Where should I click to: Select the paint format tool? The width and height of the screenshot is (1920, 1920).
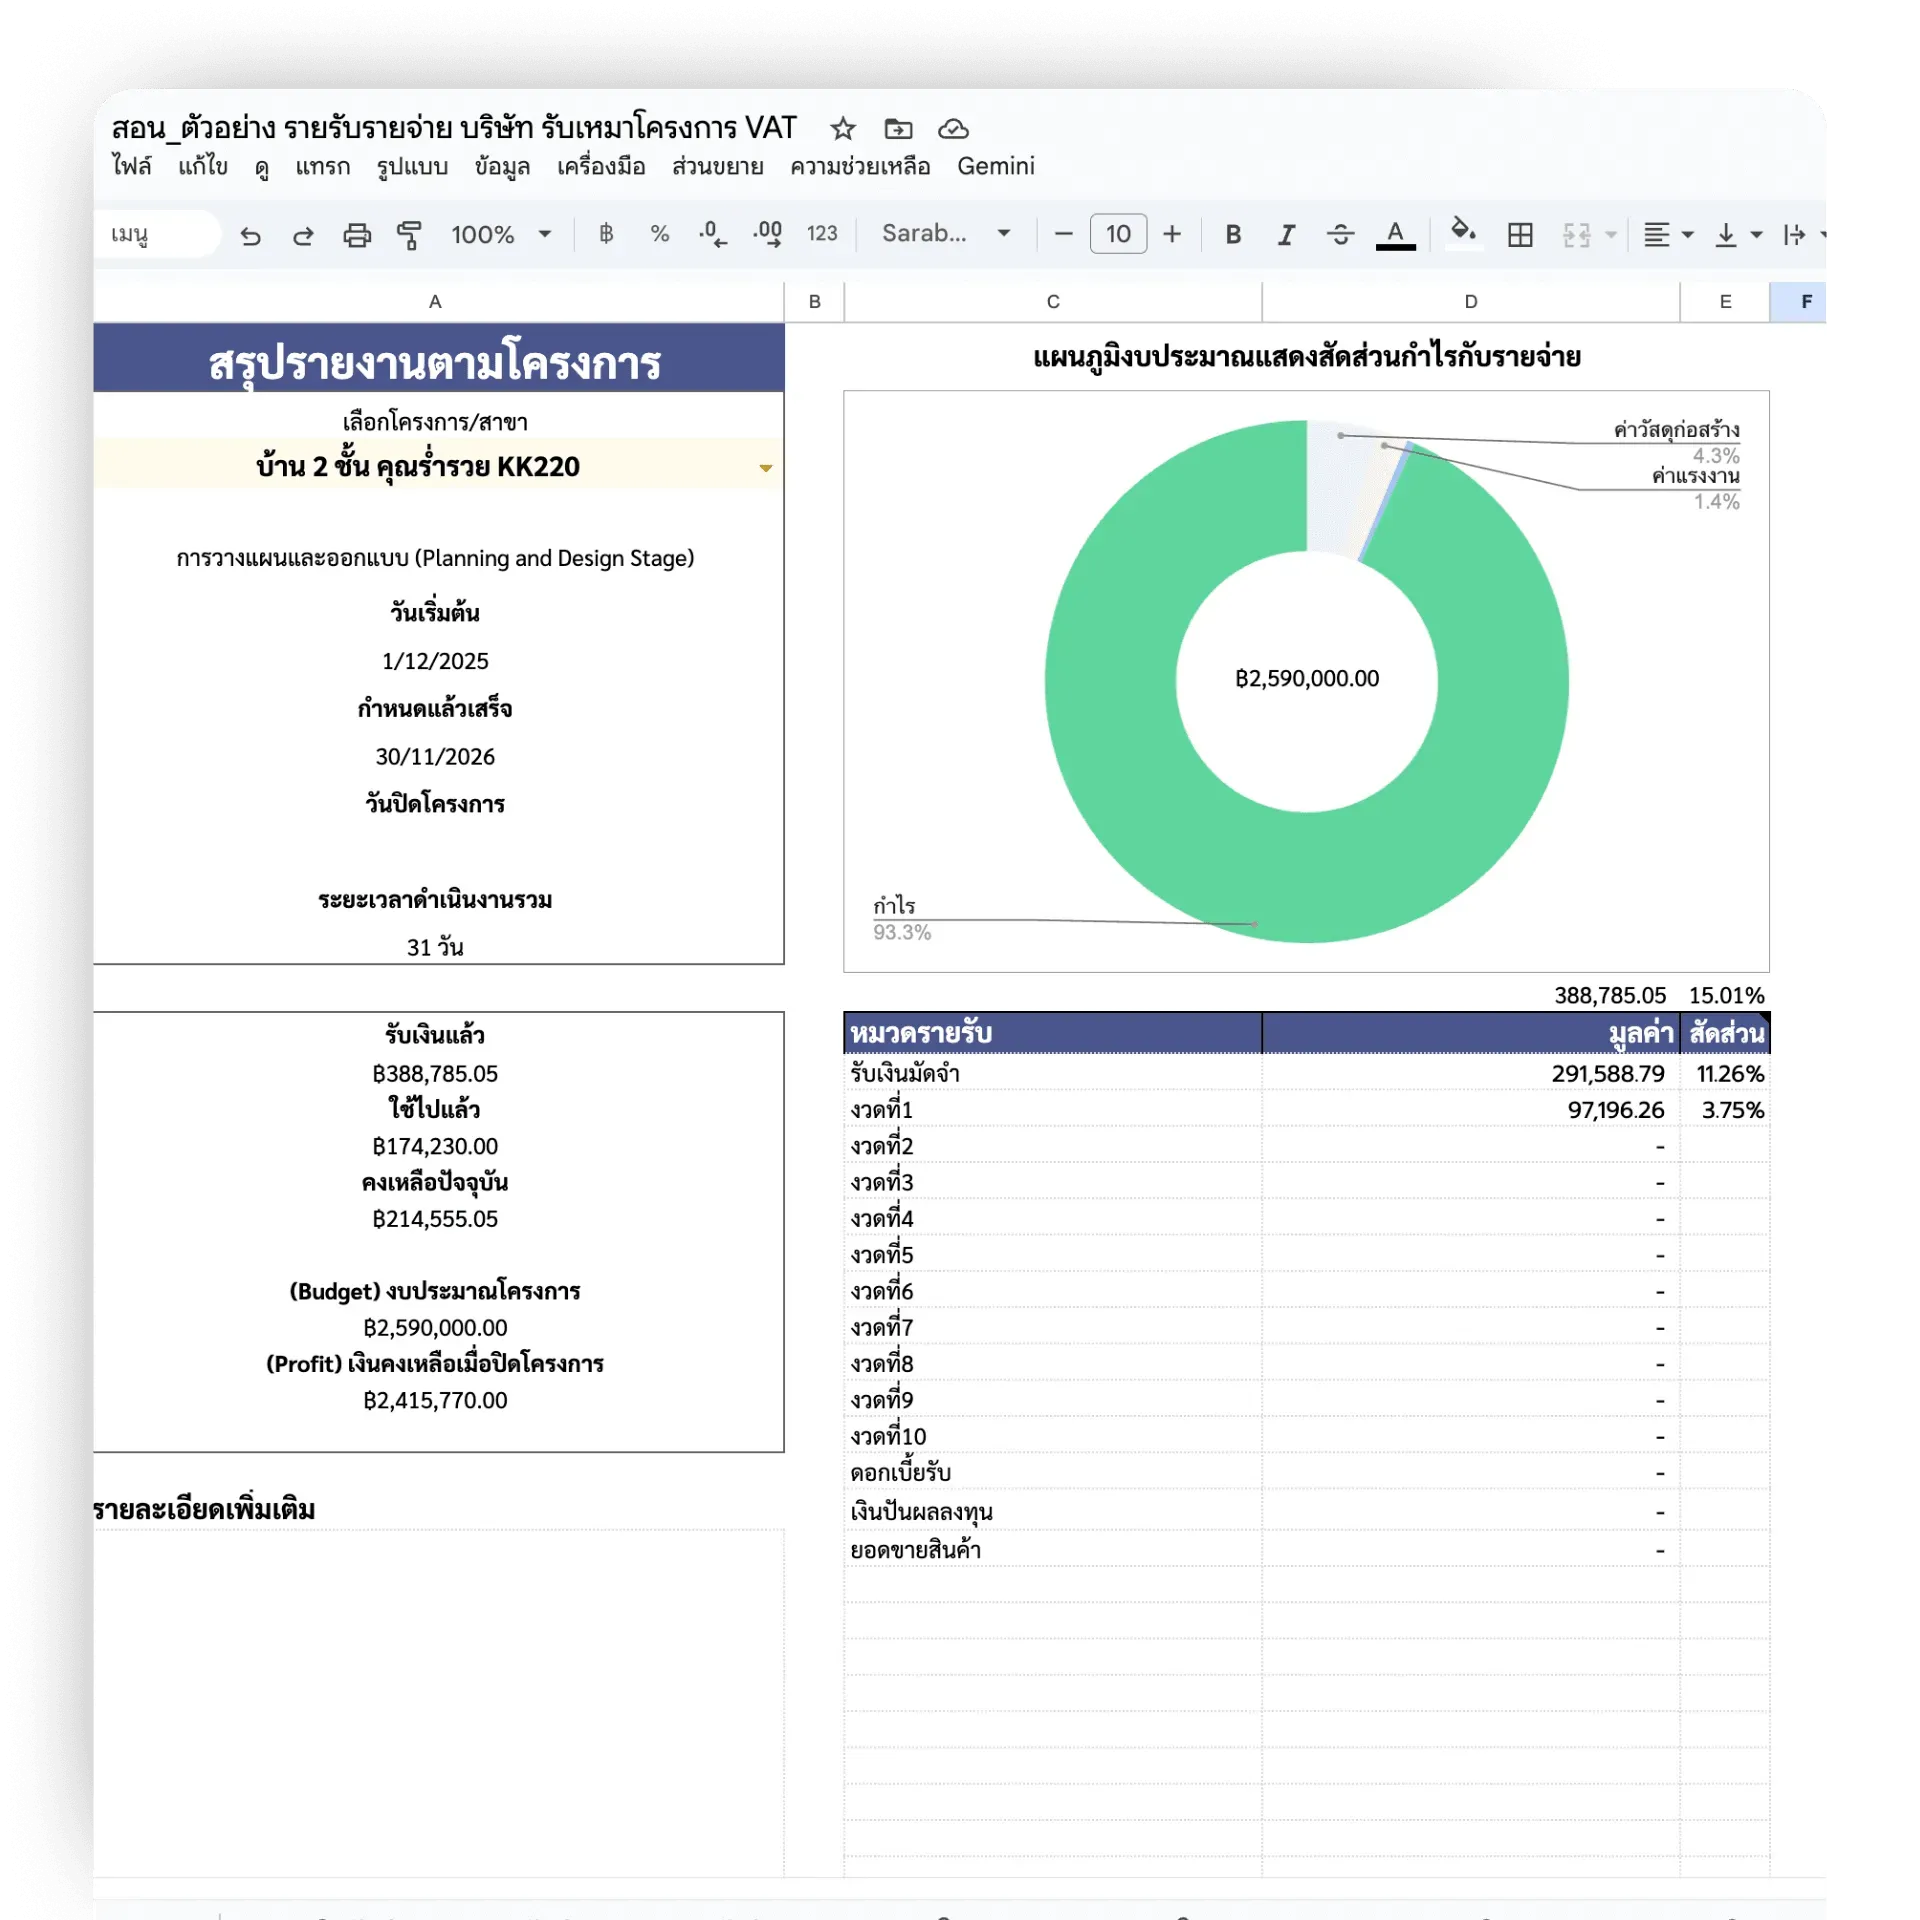pyautogui.click(x=409, y=234)
